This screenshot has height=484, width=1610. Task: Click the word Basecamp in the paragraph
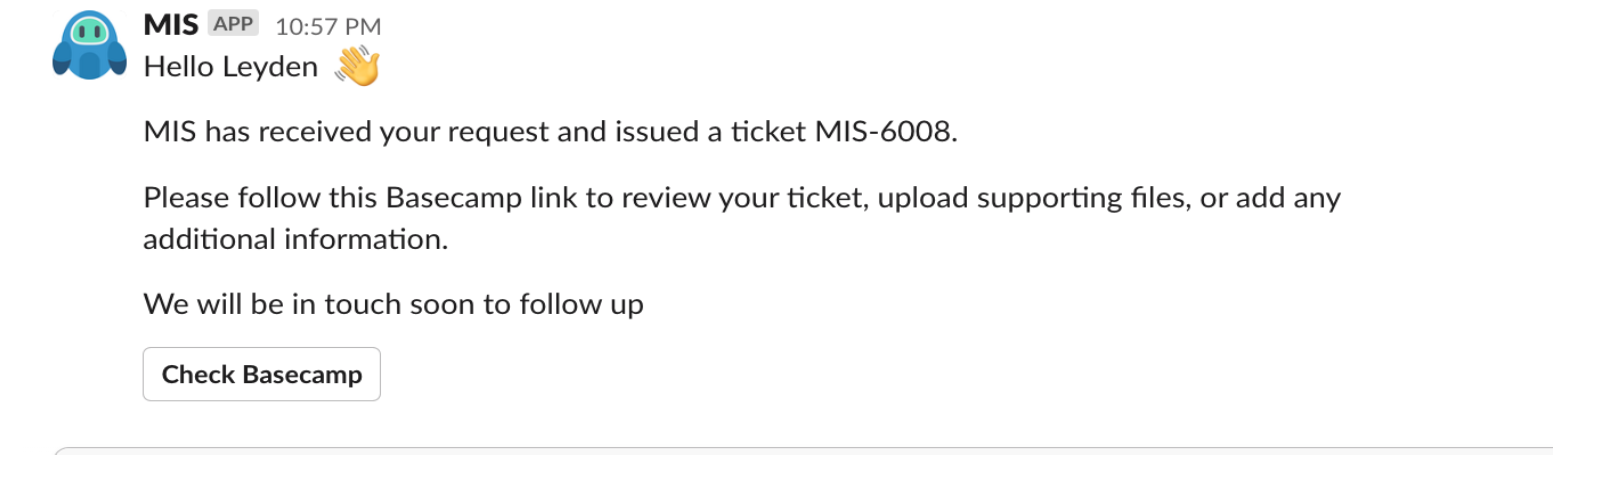454,197
